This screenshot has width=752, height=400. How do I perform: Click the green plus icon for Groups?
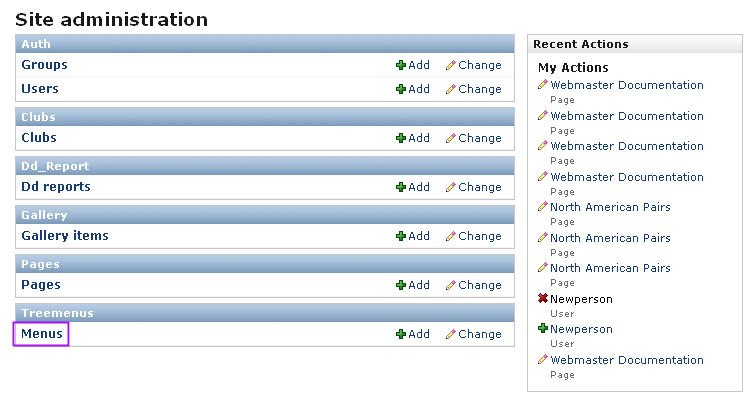click(x=401, y=65)
